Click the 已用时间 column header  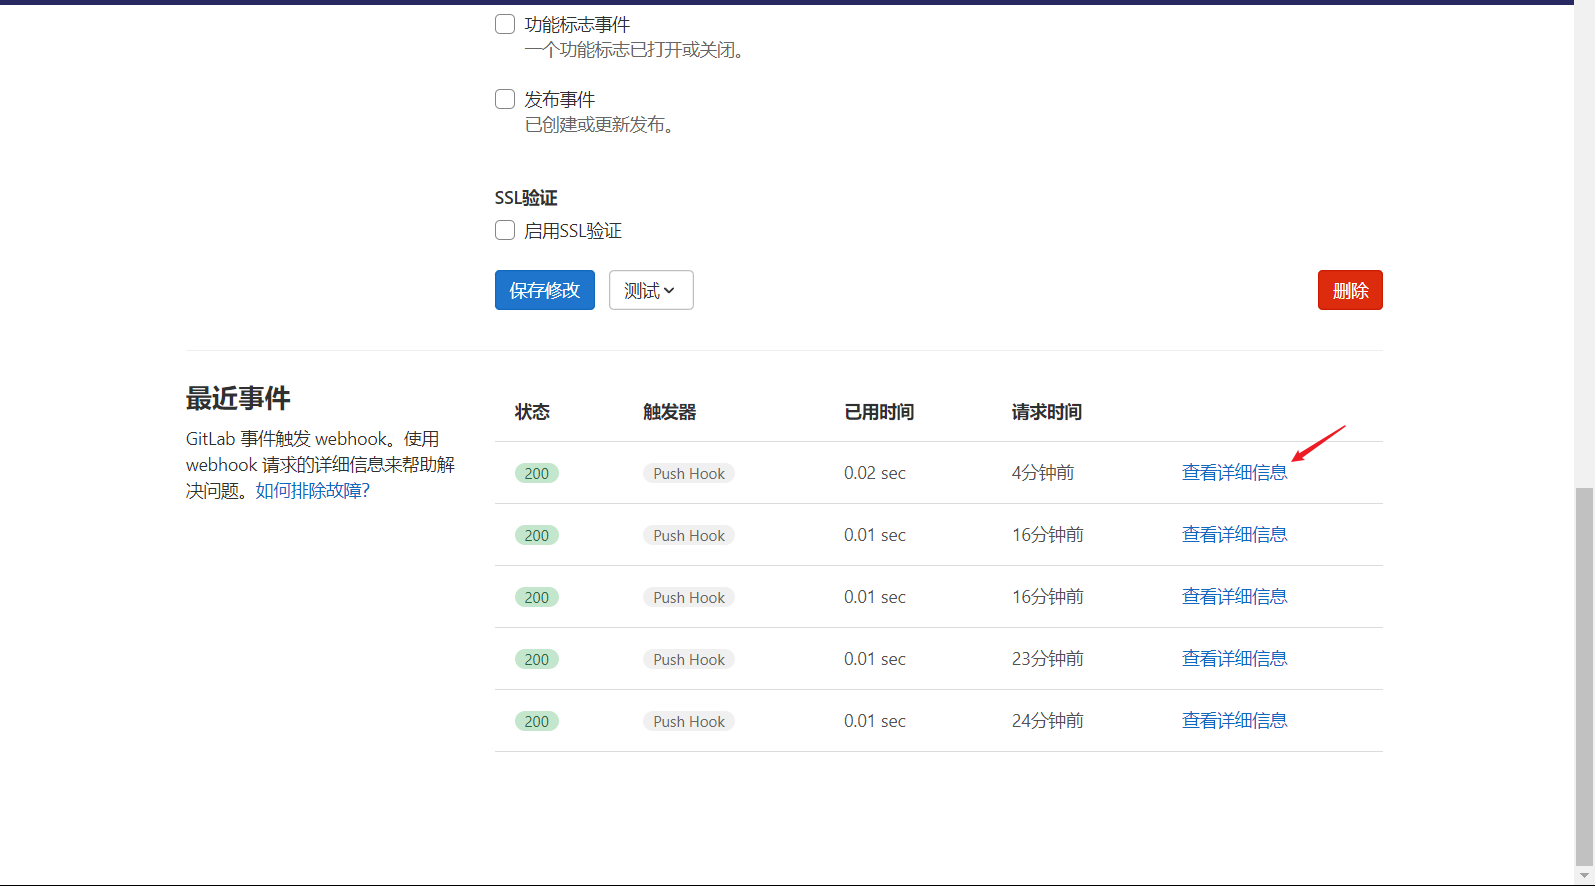coord(879,412)
